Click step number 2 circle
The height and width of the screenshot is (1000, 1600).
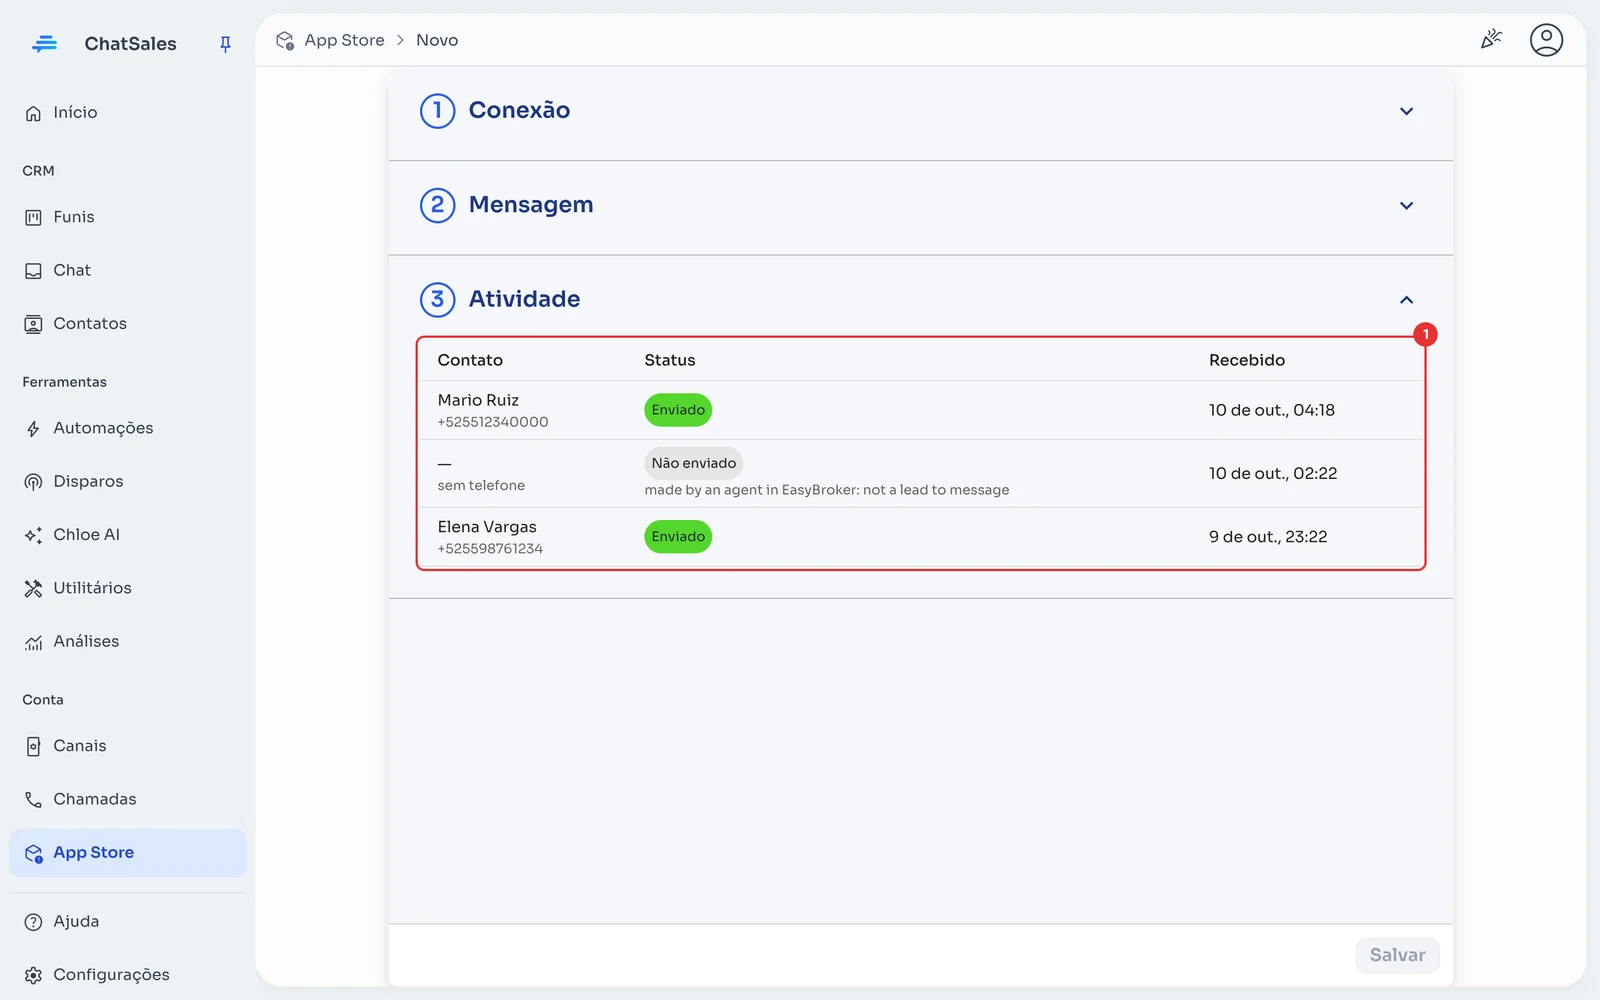click(437, 205)
